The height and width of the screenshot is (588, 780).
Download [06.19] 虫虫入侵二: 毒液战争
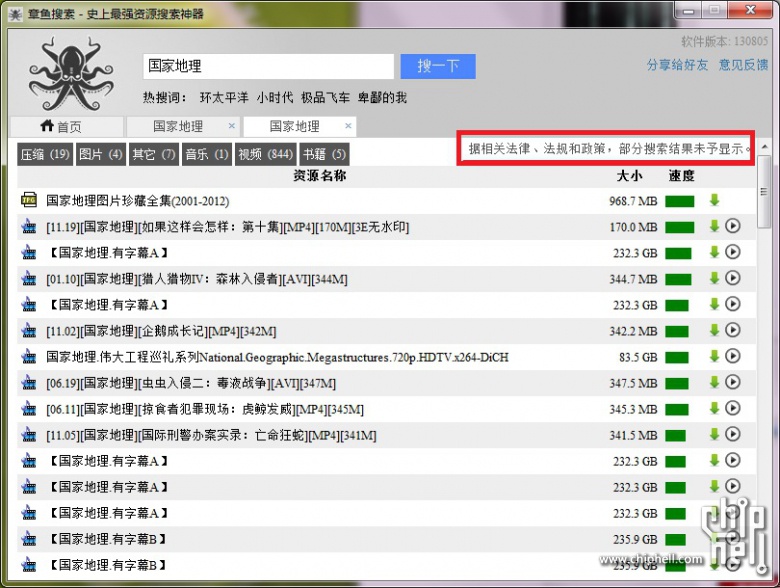(x=714, y=382)
